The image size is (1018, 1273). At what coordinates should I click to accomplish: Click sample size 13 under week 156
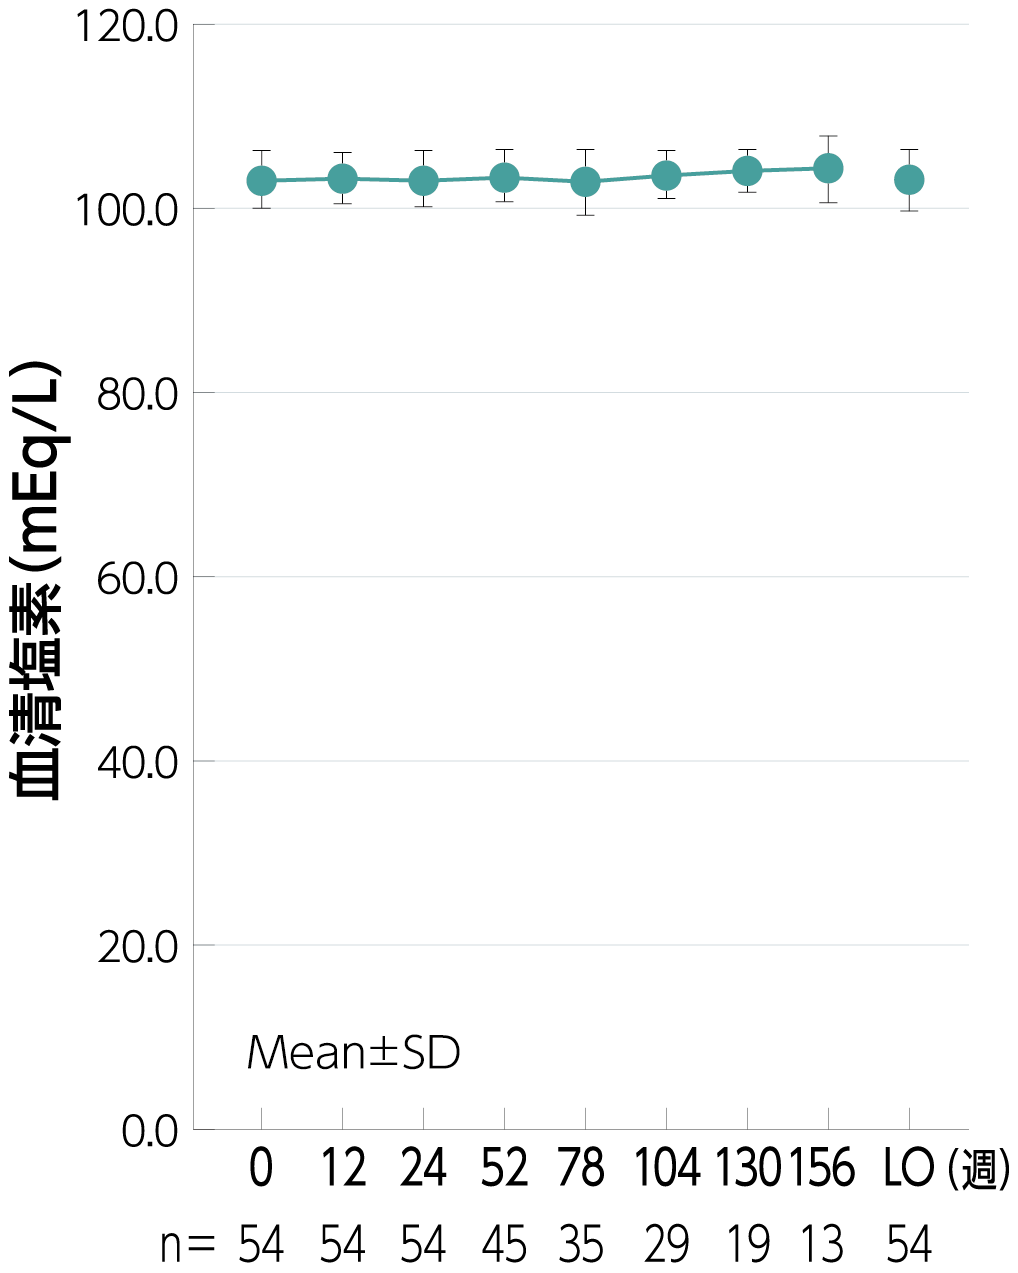point(822,1245)
